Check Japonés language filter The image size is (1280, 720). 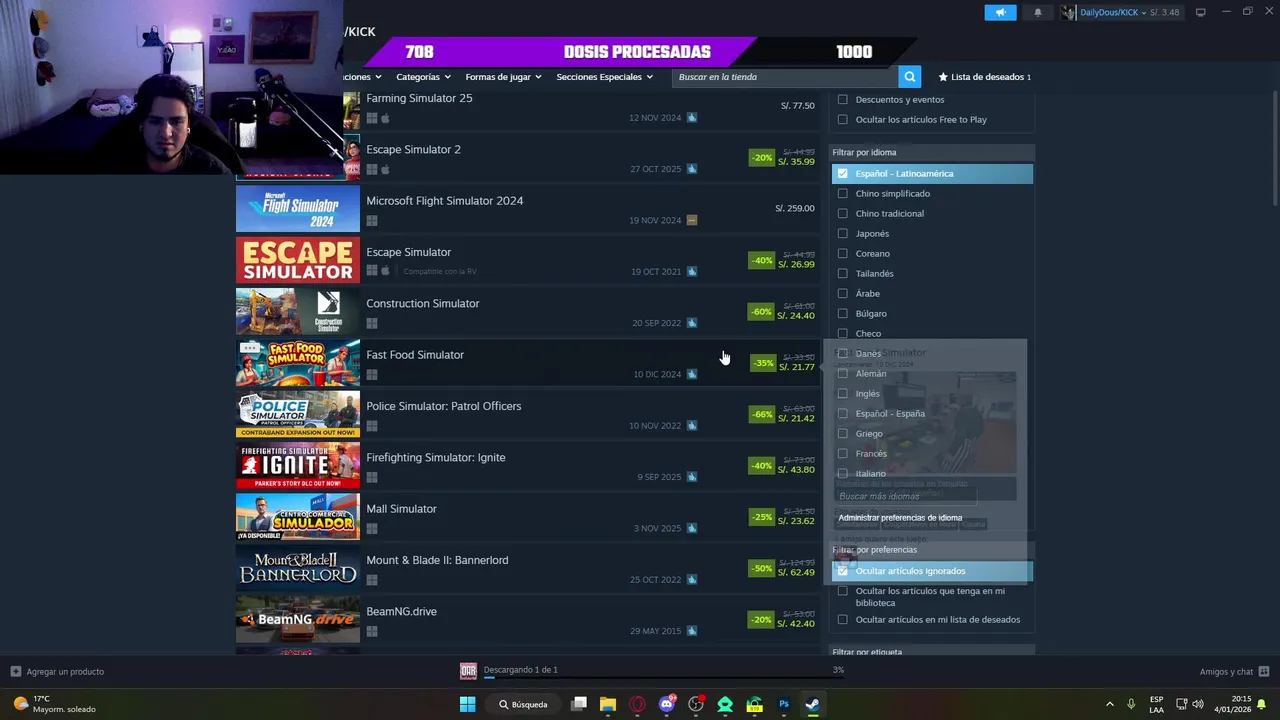click(842, 234)
